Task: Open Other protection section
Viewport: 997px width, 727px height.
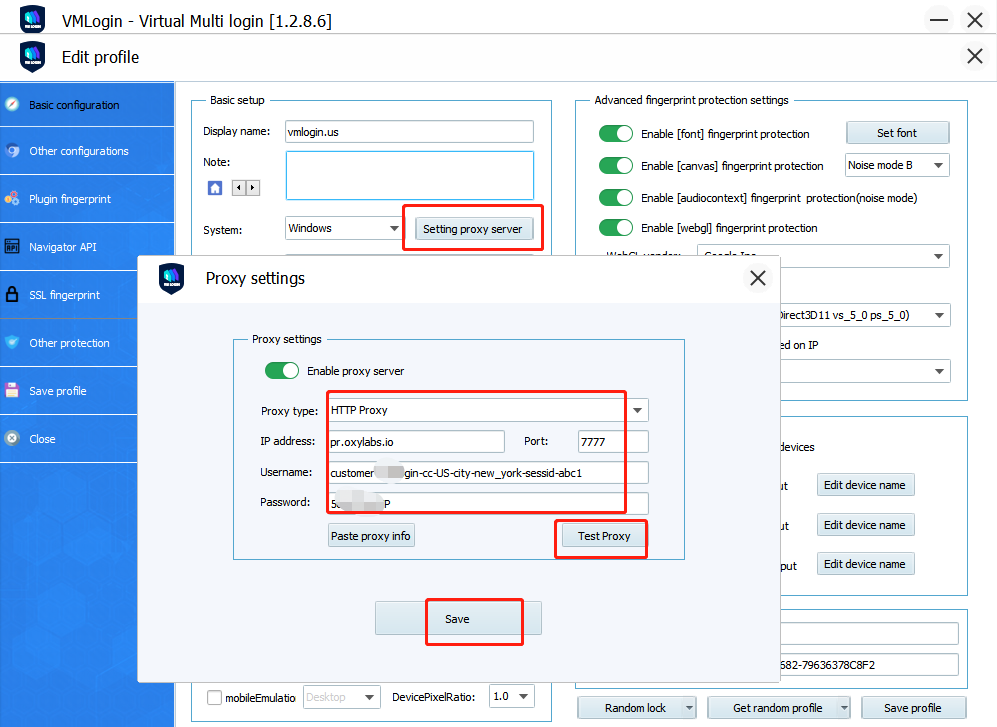Action: (x=69, y=343)
